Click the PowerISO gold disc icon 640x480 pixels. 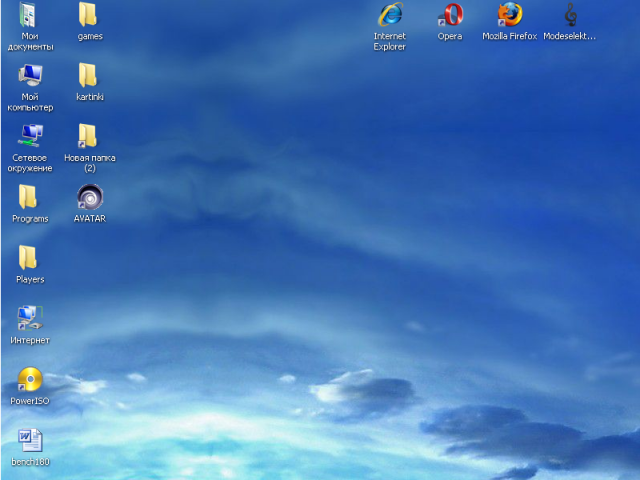pos(30,379)
